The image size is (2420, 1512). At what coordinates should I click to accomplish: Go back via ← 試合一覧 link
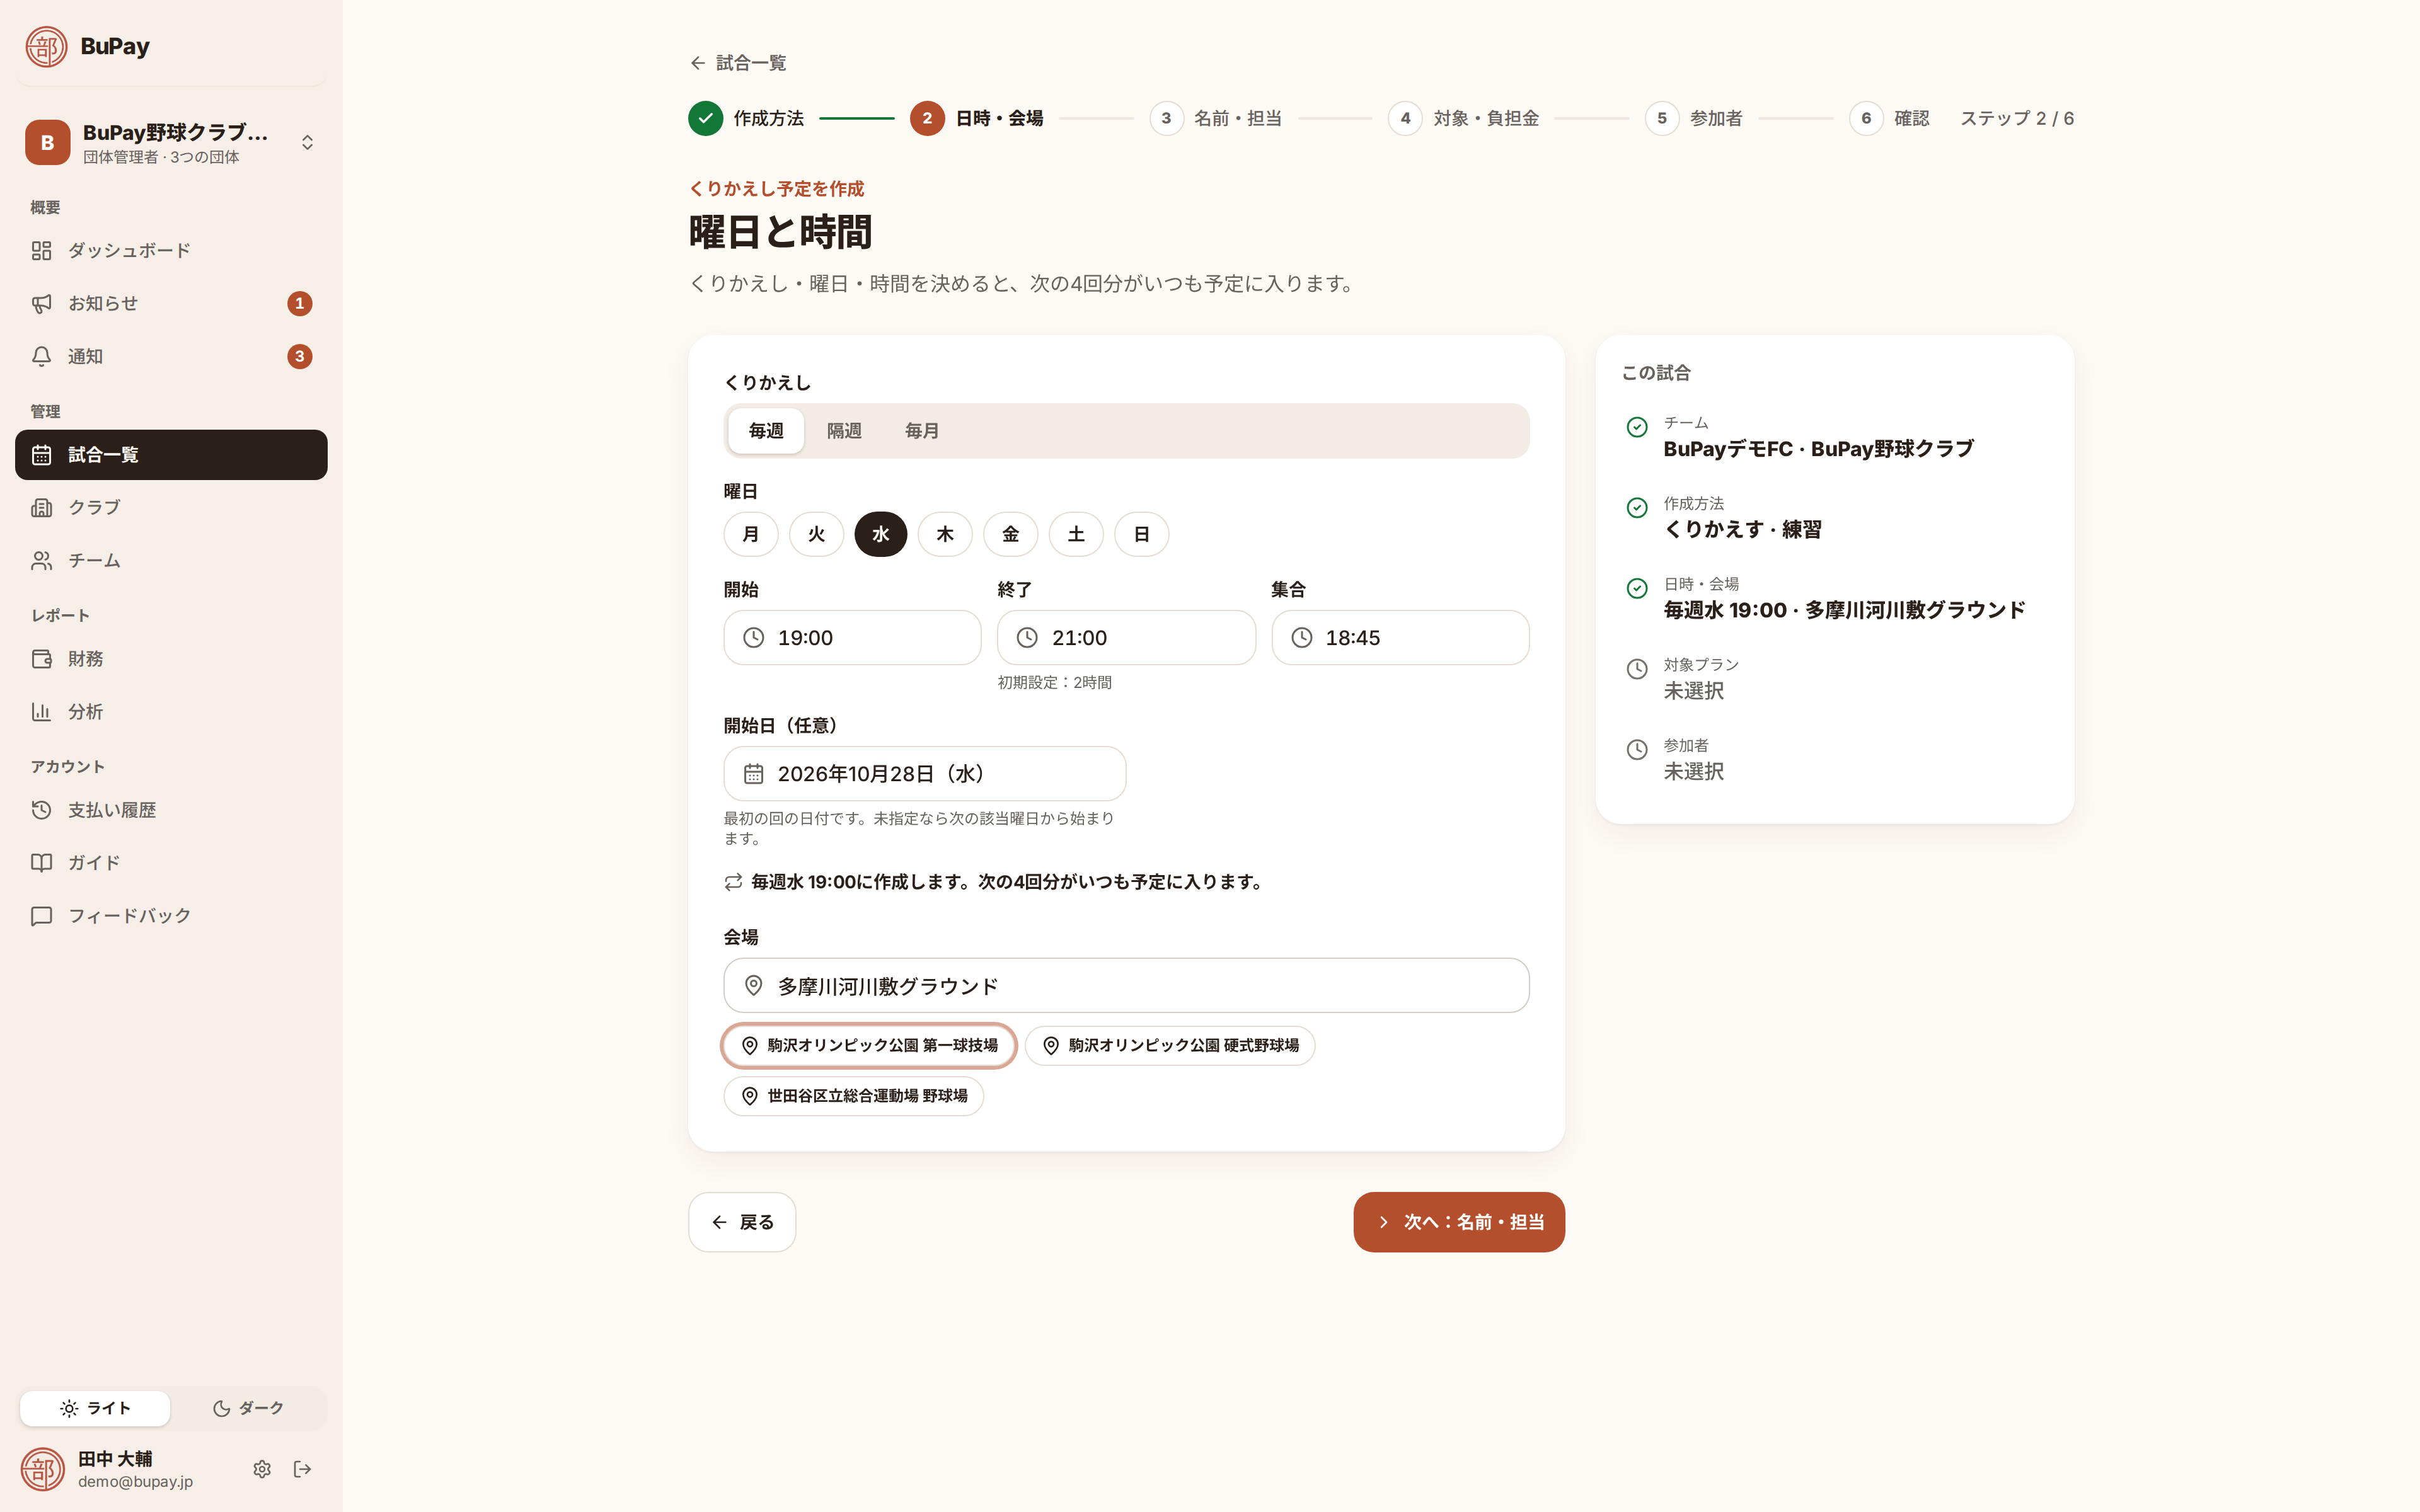click(x=738, y=63)
